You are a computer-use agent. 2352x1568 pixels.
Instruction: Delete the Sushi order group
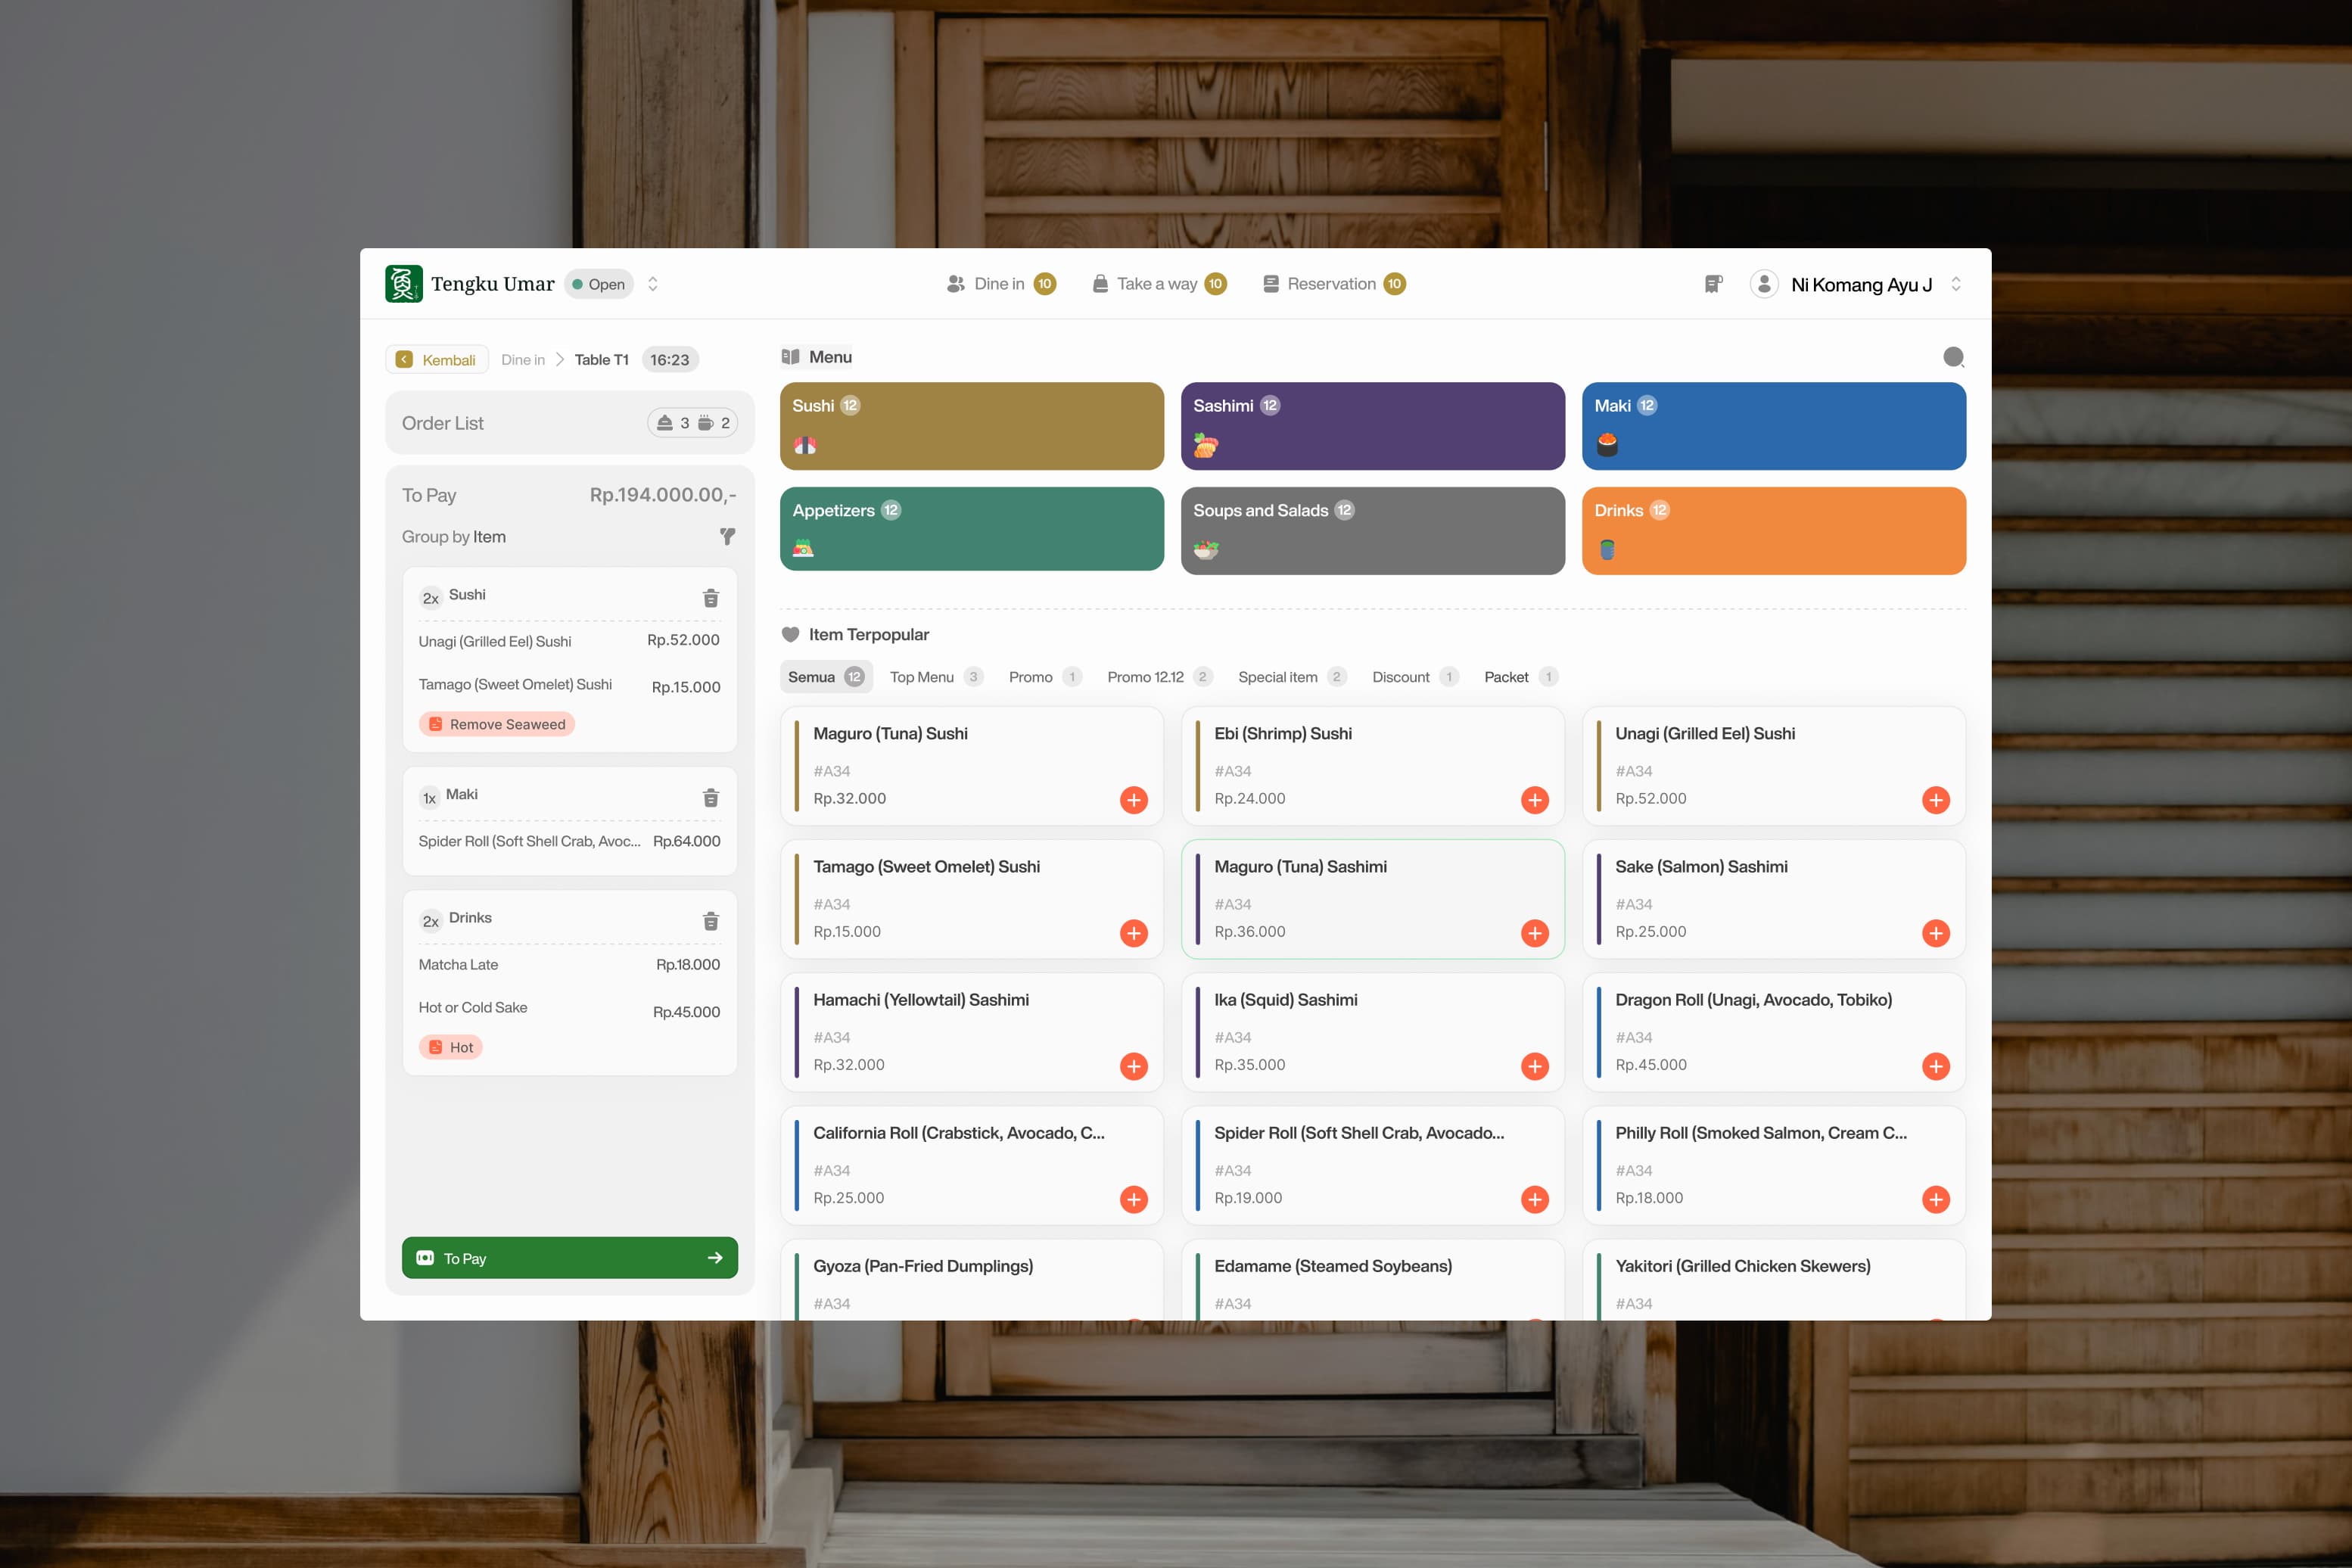[710, 598]
